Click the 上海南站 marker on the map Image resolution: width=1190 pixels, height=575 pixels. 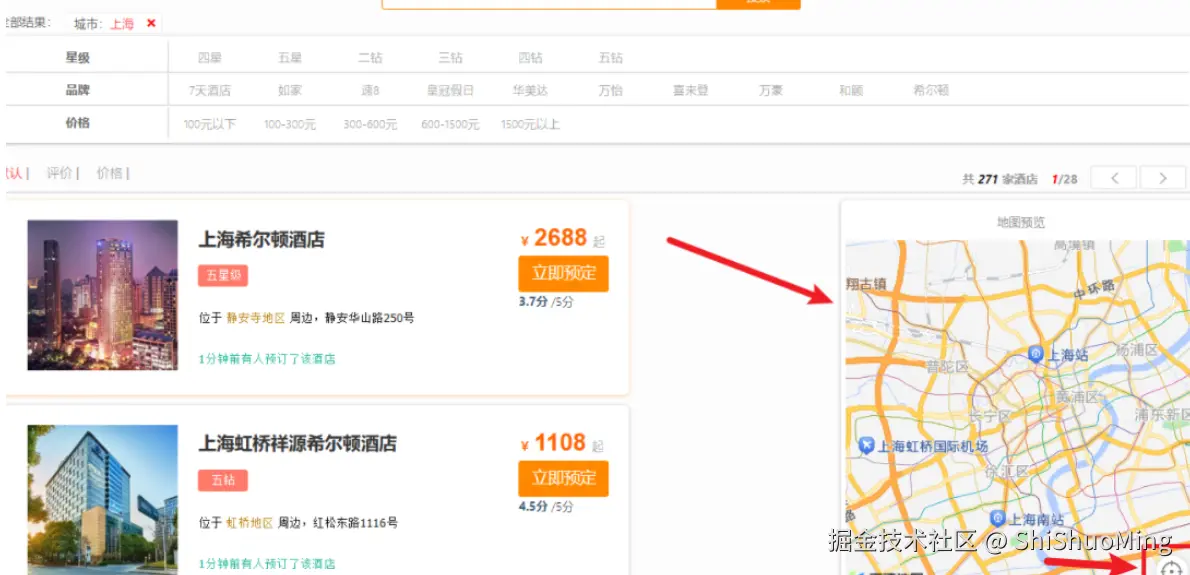tap(997, 519)
